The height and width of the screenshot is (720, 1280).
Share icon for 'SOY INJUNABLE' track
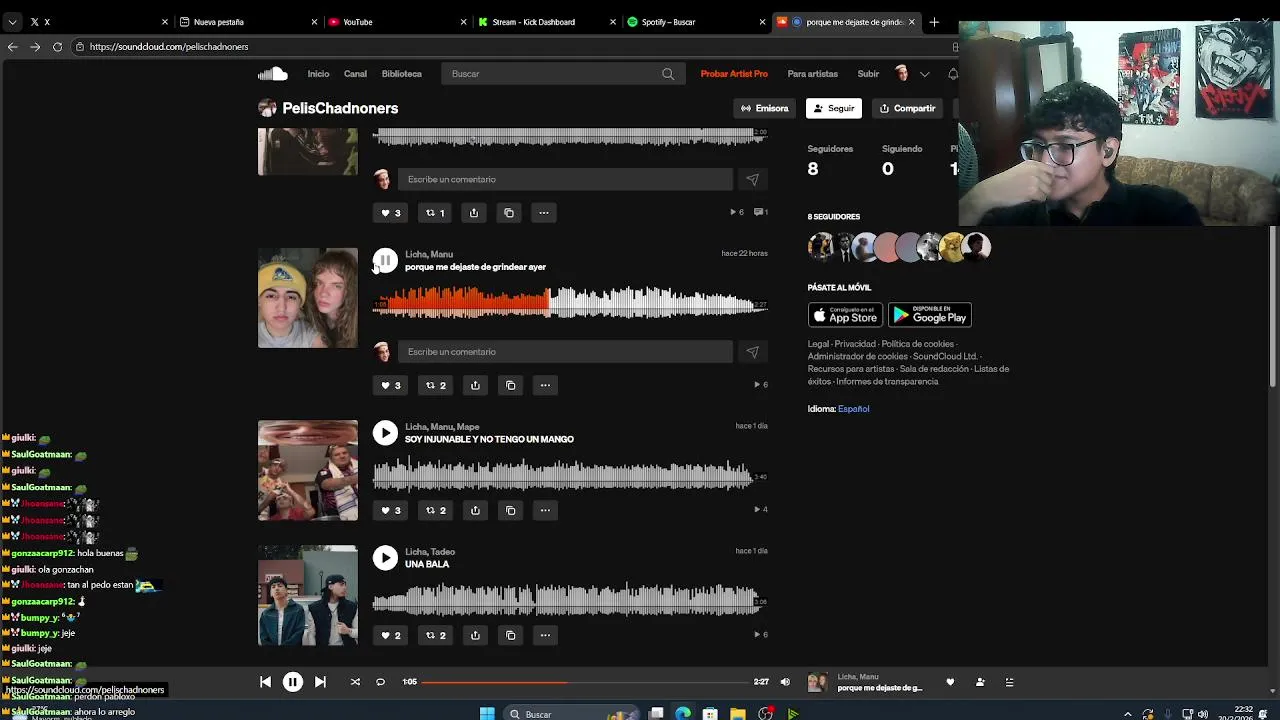475,510
